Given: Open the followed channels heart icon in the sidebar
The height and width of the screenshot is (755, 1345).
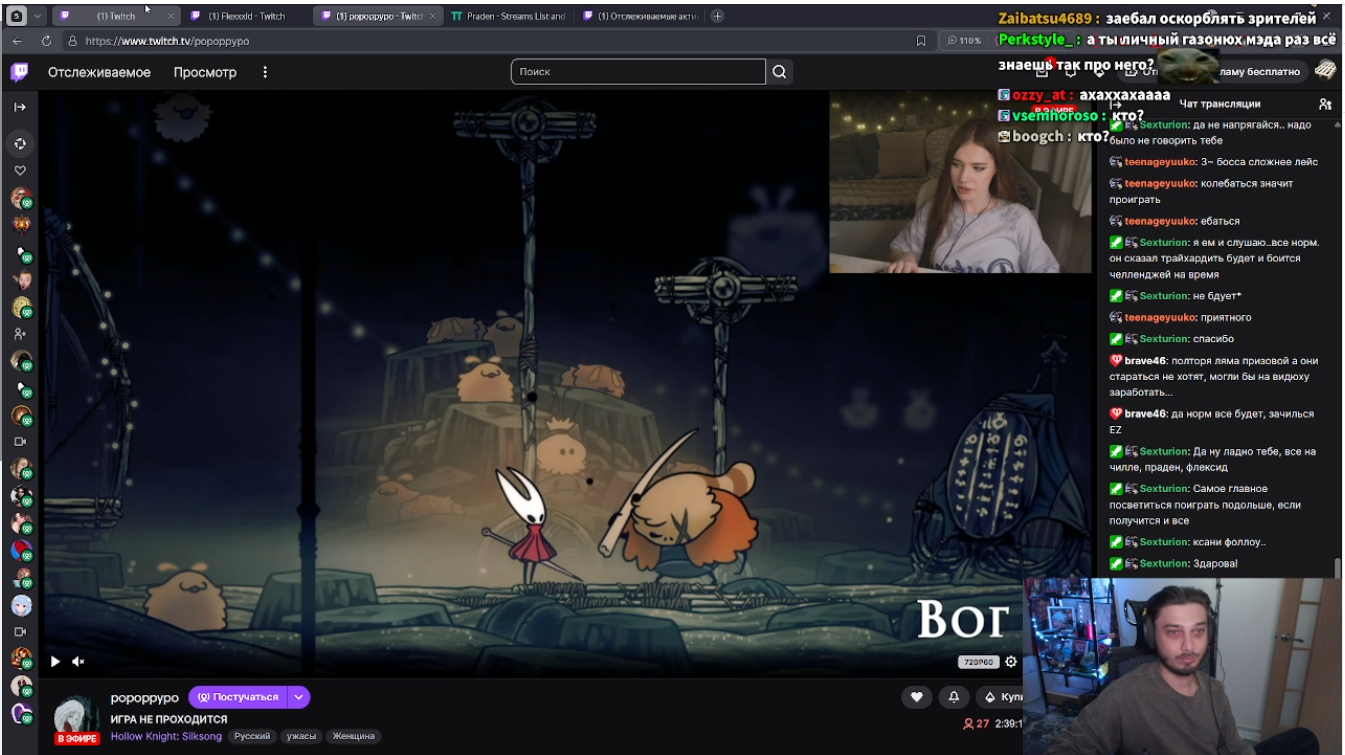Looking at the screenshot, I should (x=20, y=170).
